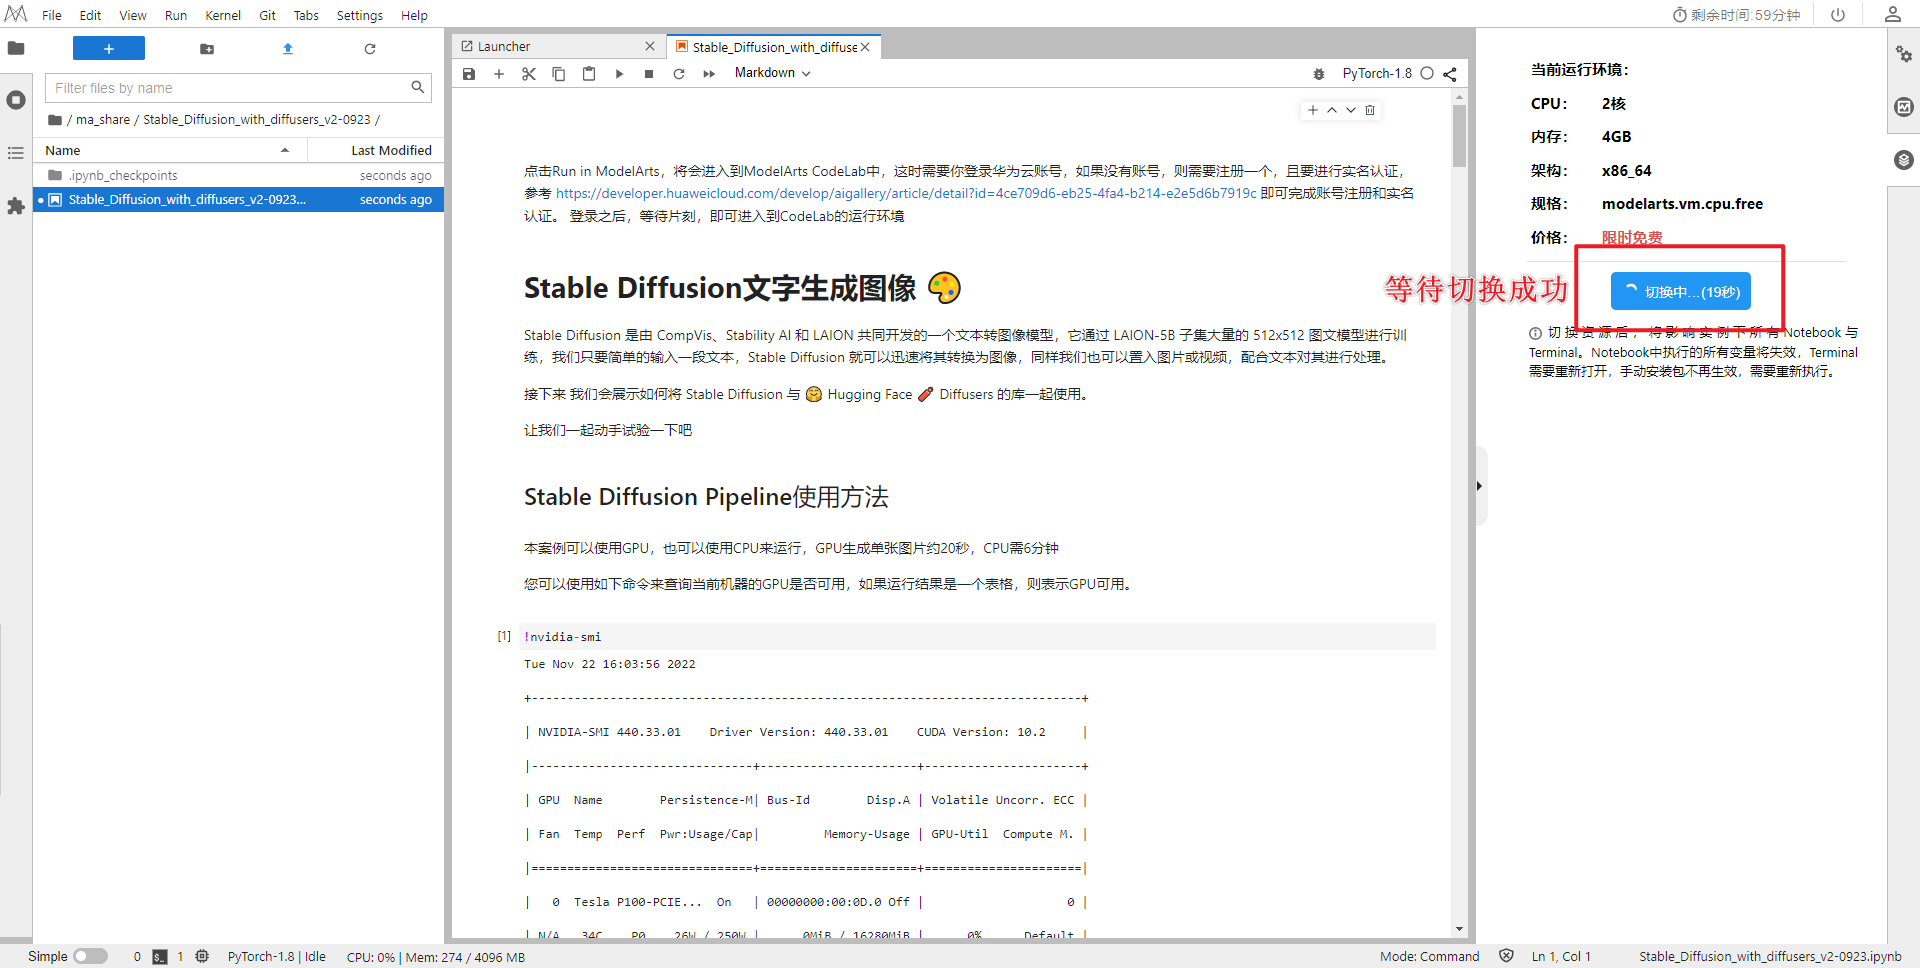Close the Launcher tab
1920x968 pixels.
tap(650, 46)
